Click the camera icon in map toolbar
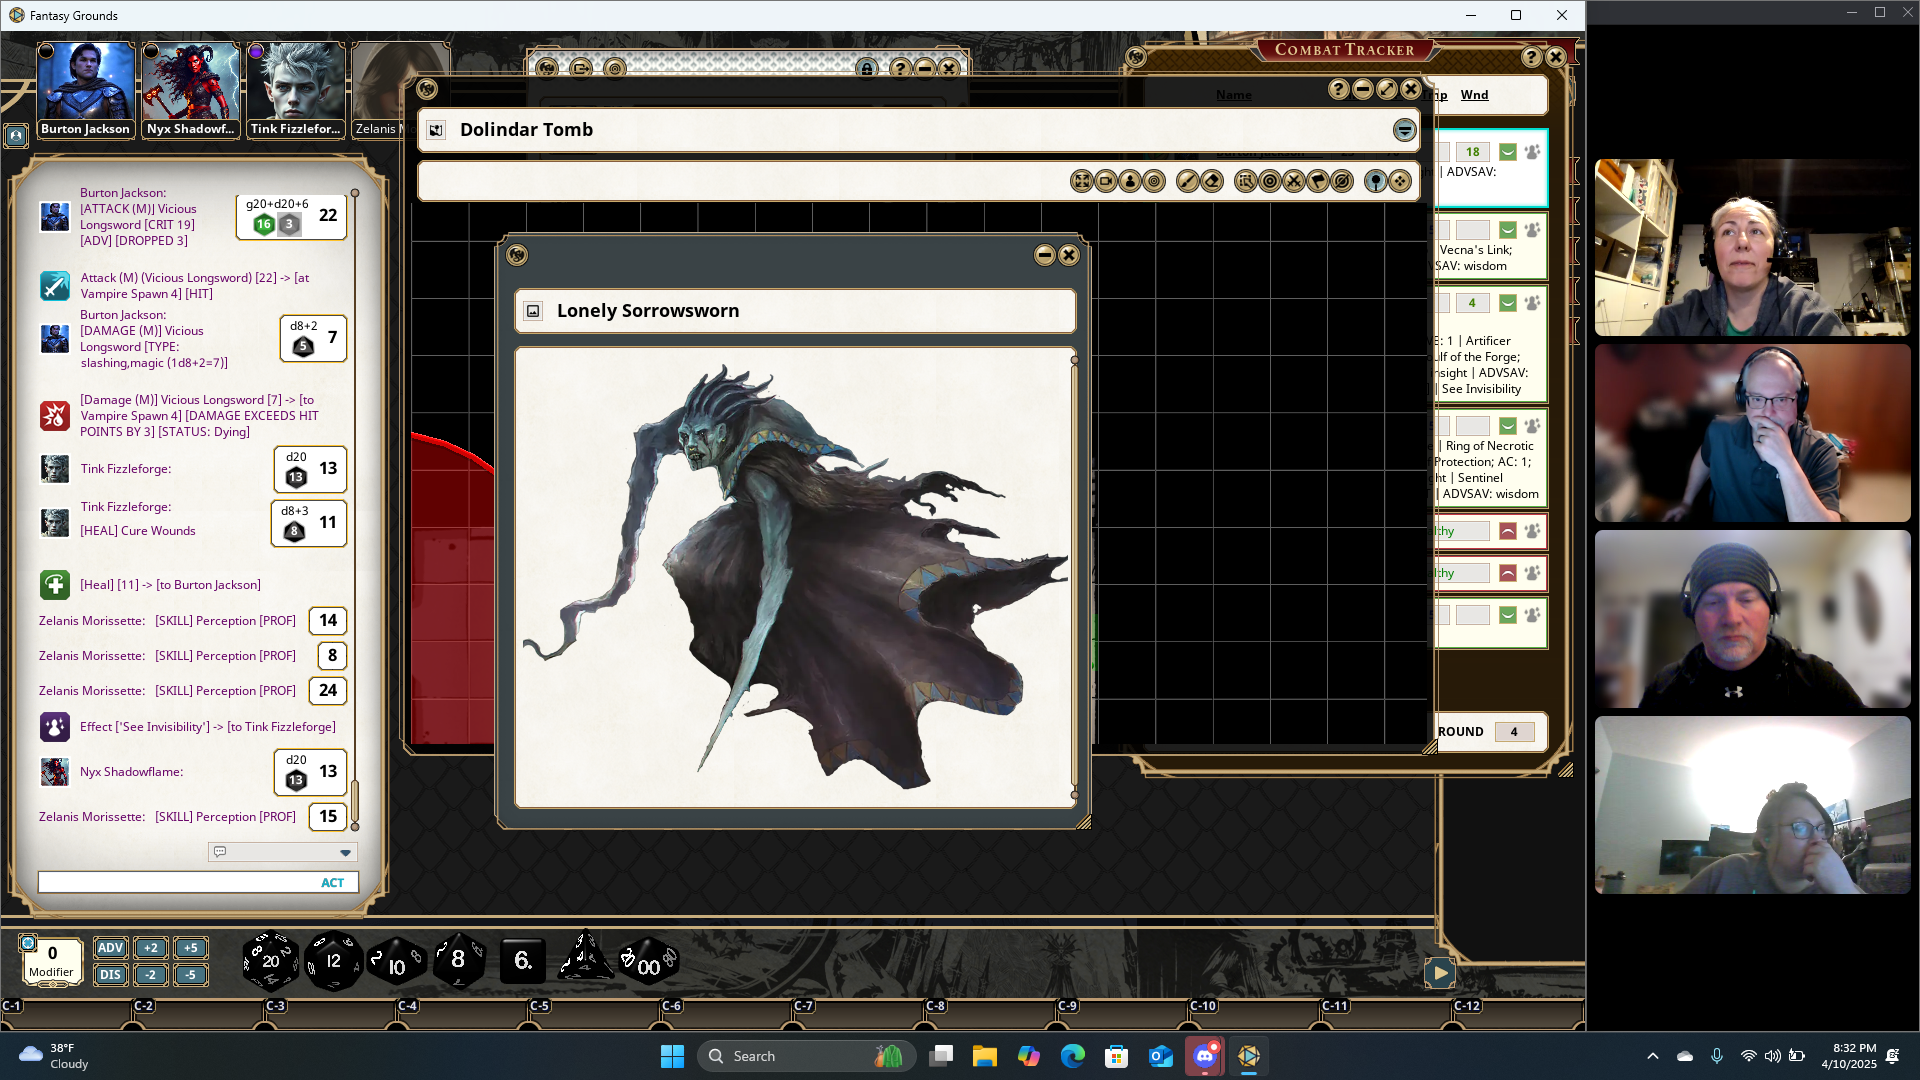 click(x=1106, y=181)
